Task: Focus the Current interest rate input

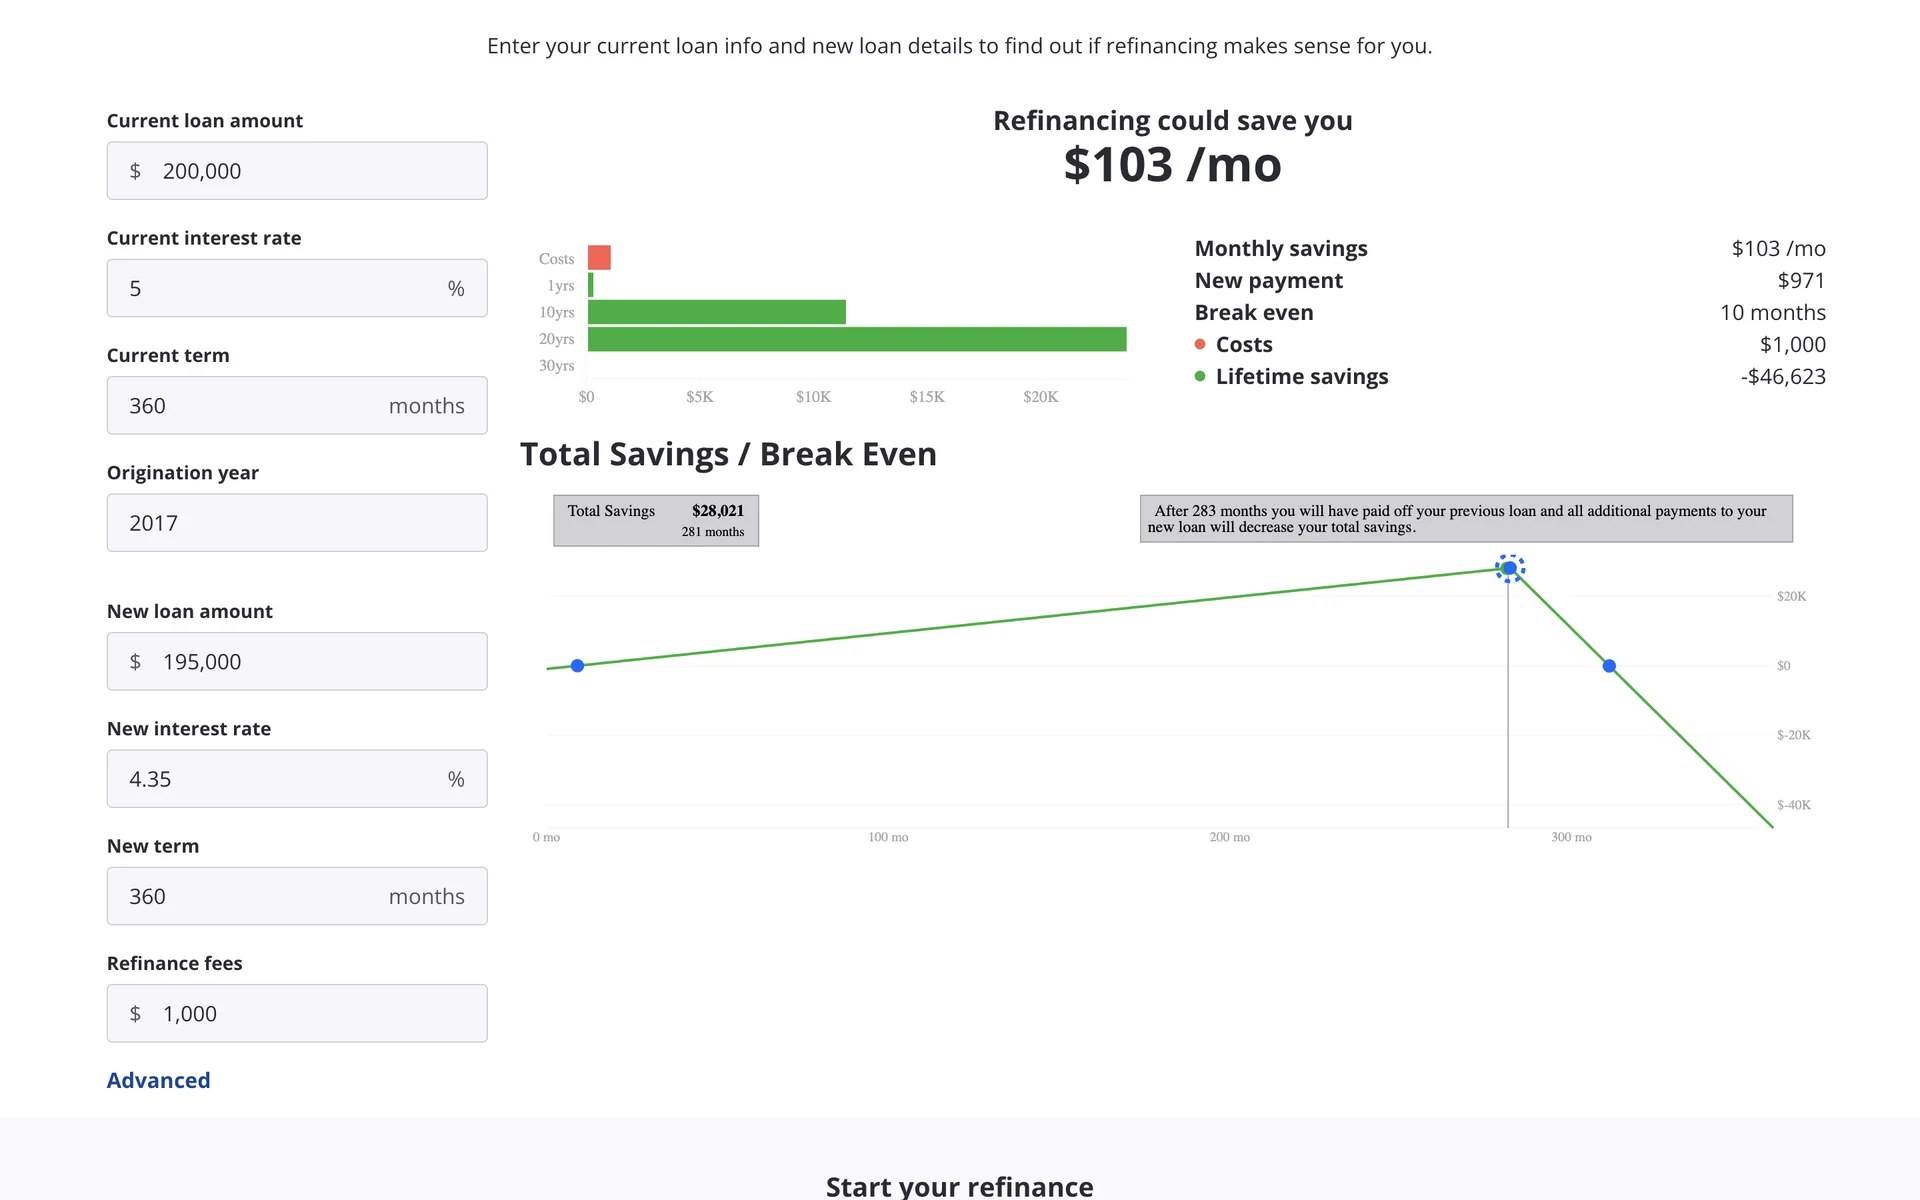Action: pos(297,288)
